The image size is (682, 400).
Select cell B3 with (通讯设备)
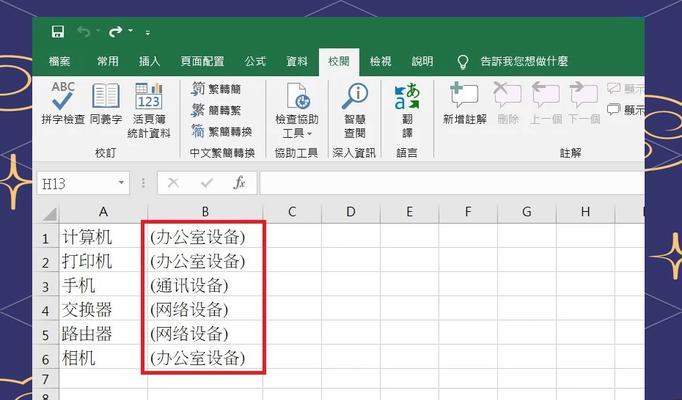tap(205, 285)
